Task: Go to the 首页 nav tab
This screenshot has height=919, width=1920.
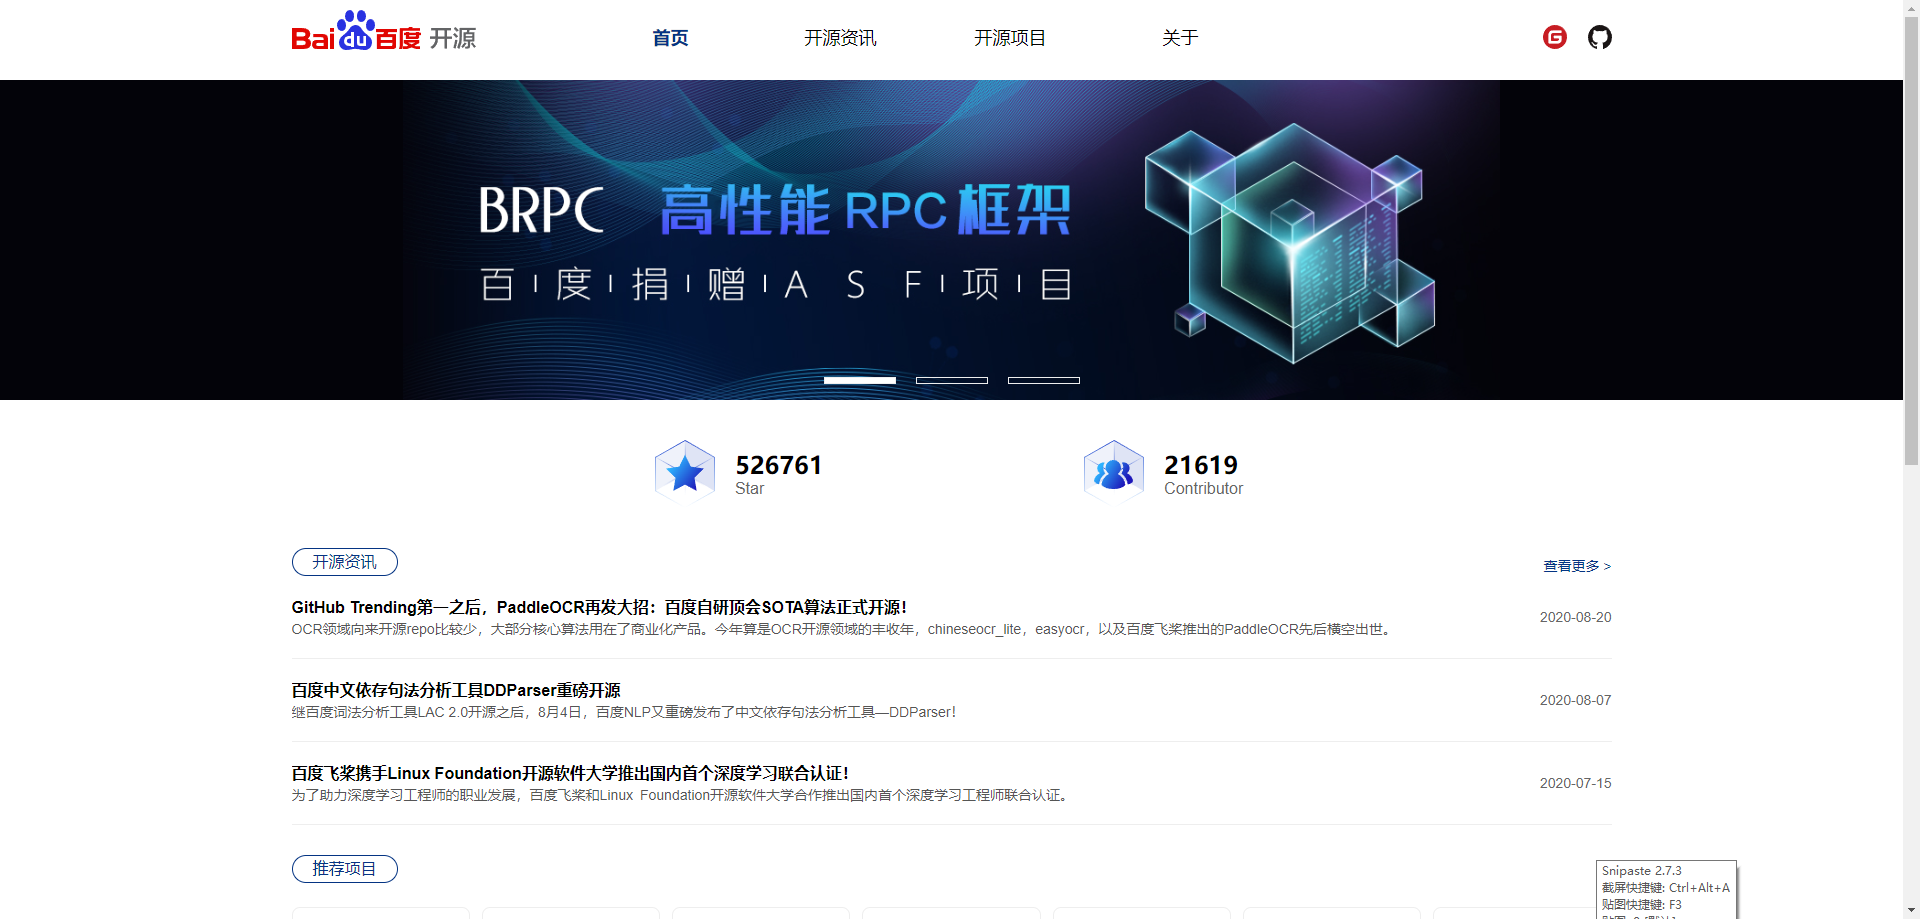Action: (670, 38)
